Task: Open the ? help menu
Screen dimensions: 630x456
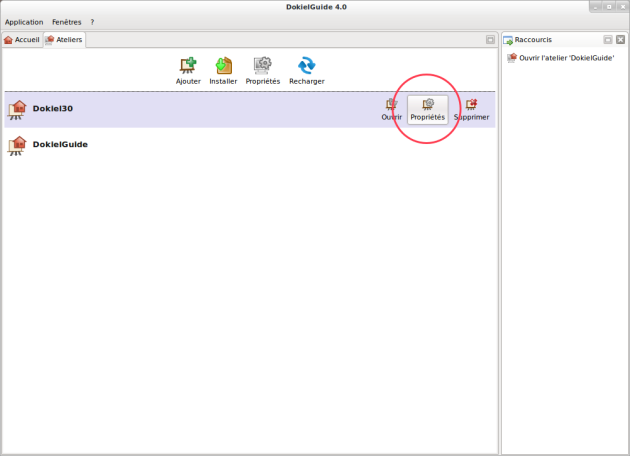Action: tap(92, 21)
